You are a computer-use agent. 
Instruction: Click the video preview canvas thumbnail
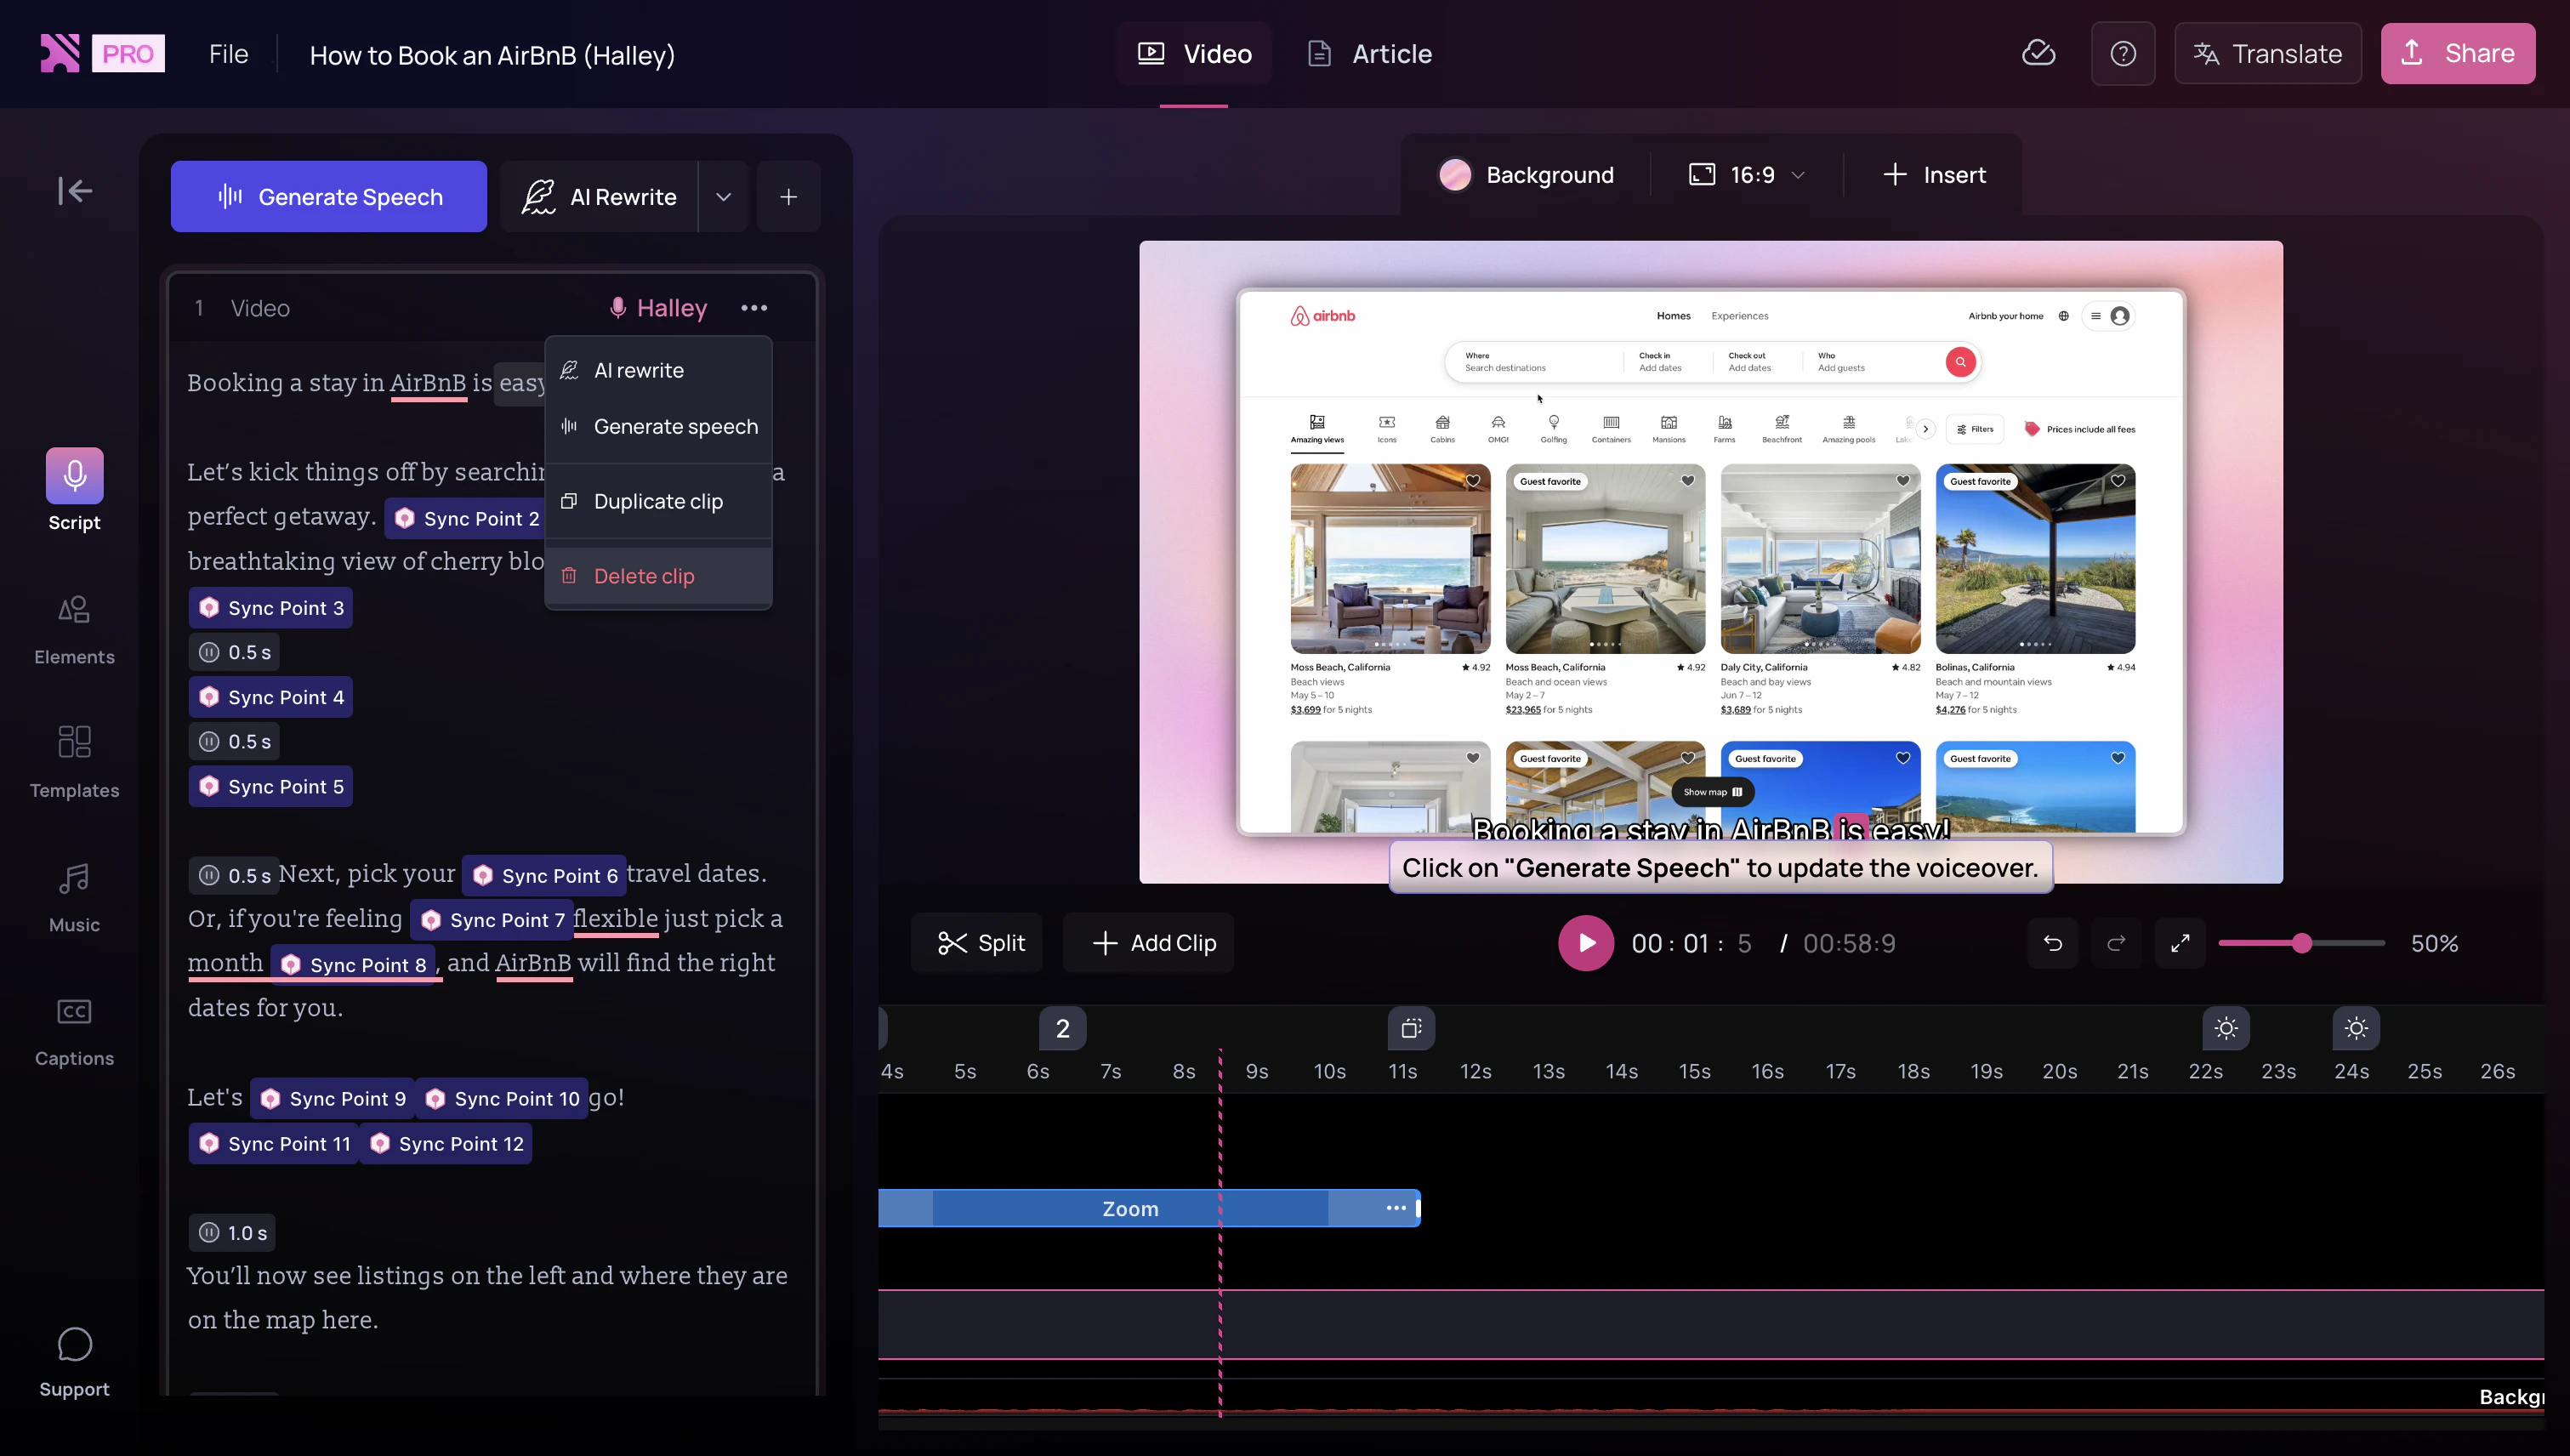pos(1710,561)
